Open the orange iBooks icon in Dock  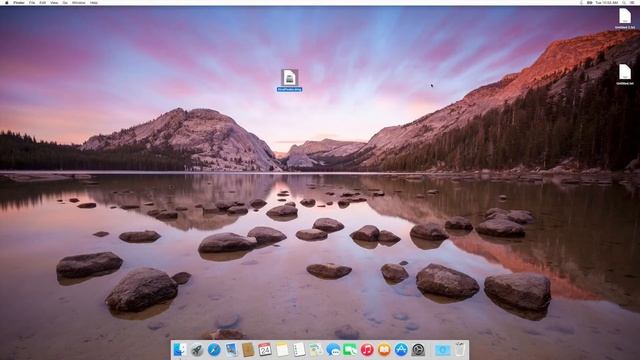pos(384,350)
